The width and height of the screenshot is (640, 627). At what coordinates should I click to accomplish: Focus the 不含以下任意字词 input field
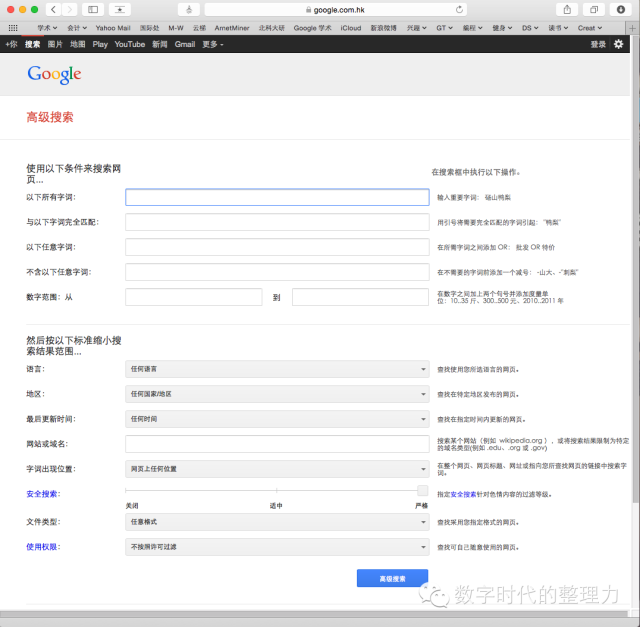coord(277,272)
